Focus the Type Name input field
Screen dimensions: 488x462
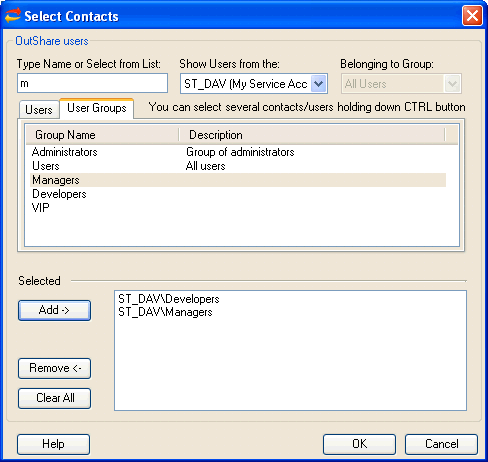tap(92, 83)
